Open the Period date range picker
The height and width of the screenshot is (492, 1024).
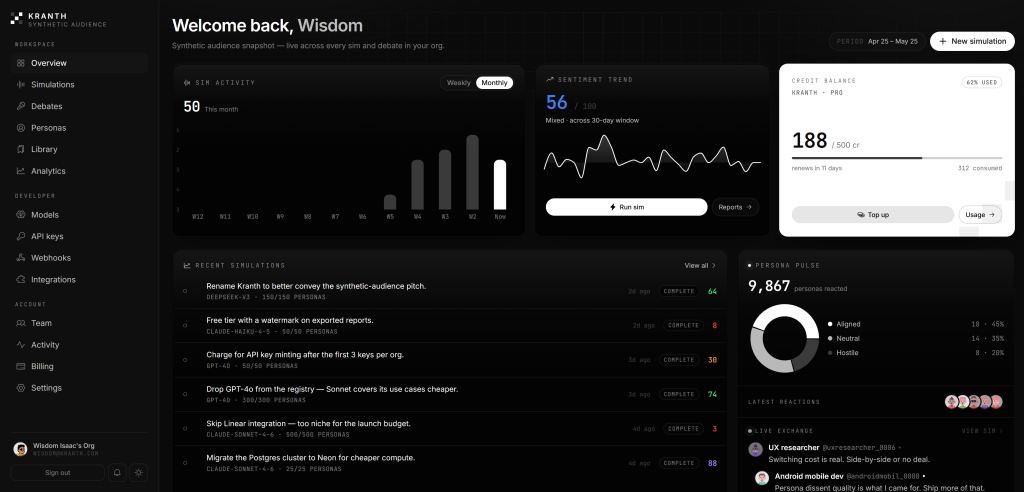pos(877,41)
